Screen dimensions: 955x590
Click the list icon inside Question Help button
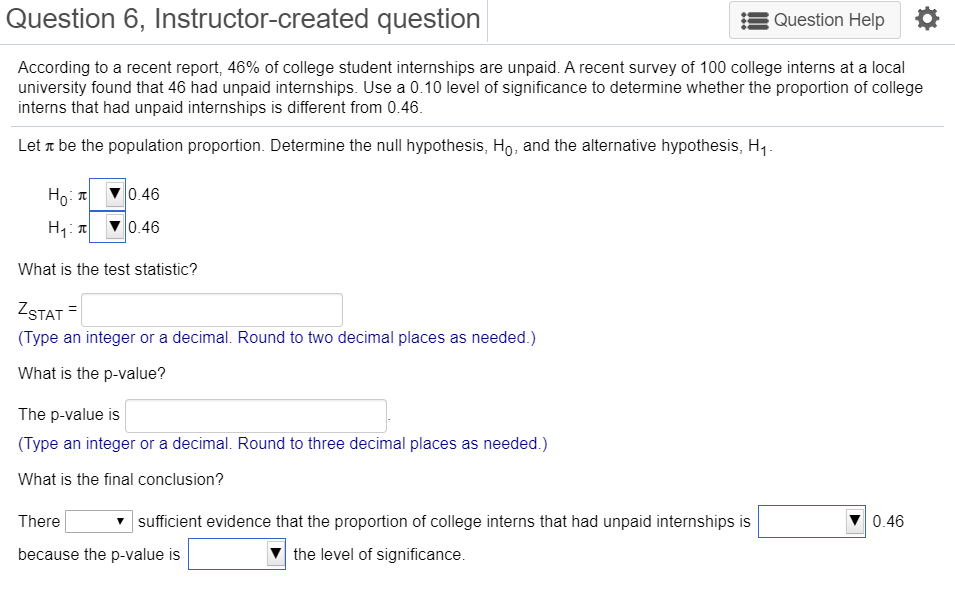click(x=757, y=19)
